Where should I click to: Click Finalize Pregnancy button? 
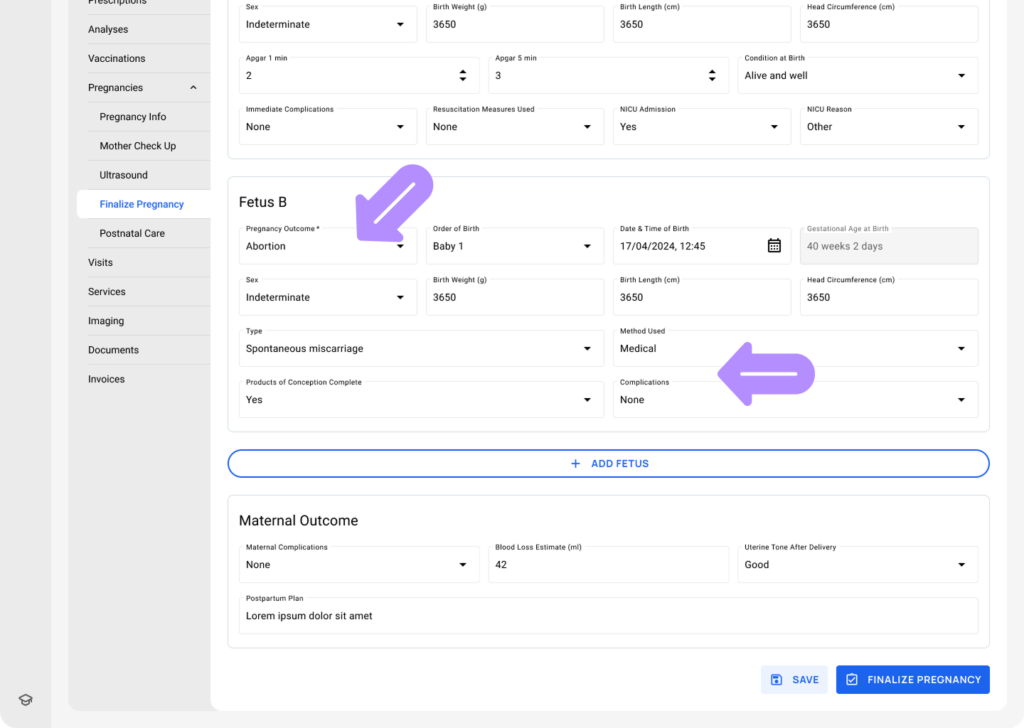click(x=912, y=680)
